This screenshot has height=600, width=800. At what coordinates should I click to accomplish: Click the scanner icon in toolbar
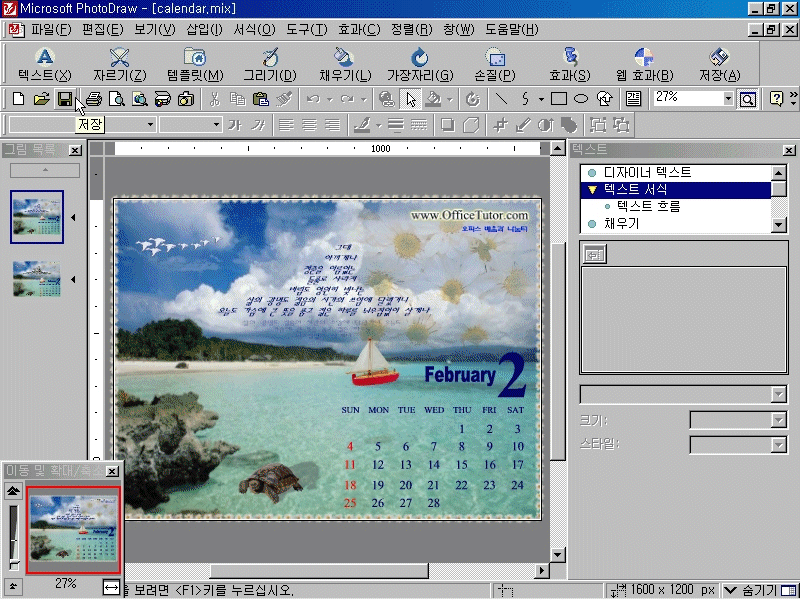tap(163, 98)
